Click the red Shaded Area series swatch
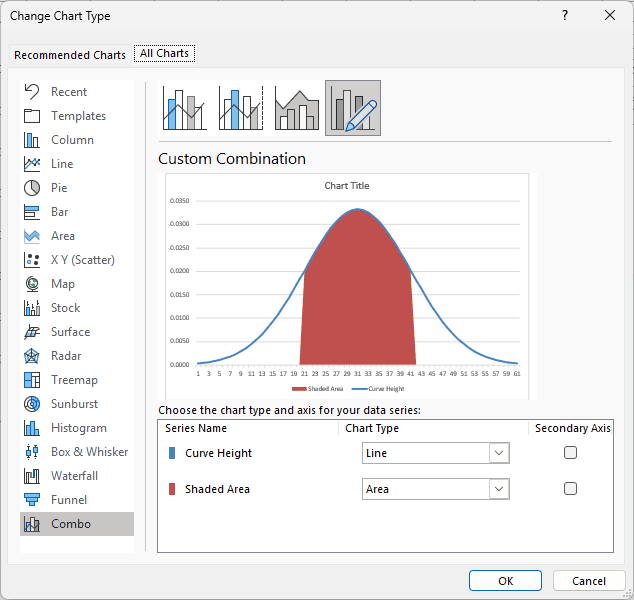The width and height of the screenshot is (634, 600). tap(172, 489)
